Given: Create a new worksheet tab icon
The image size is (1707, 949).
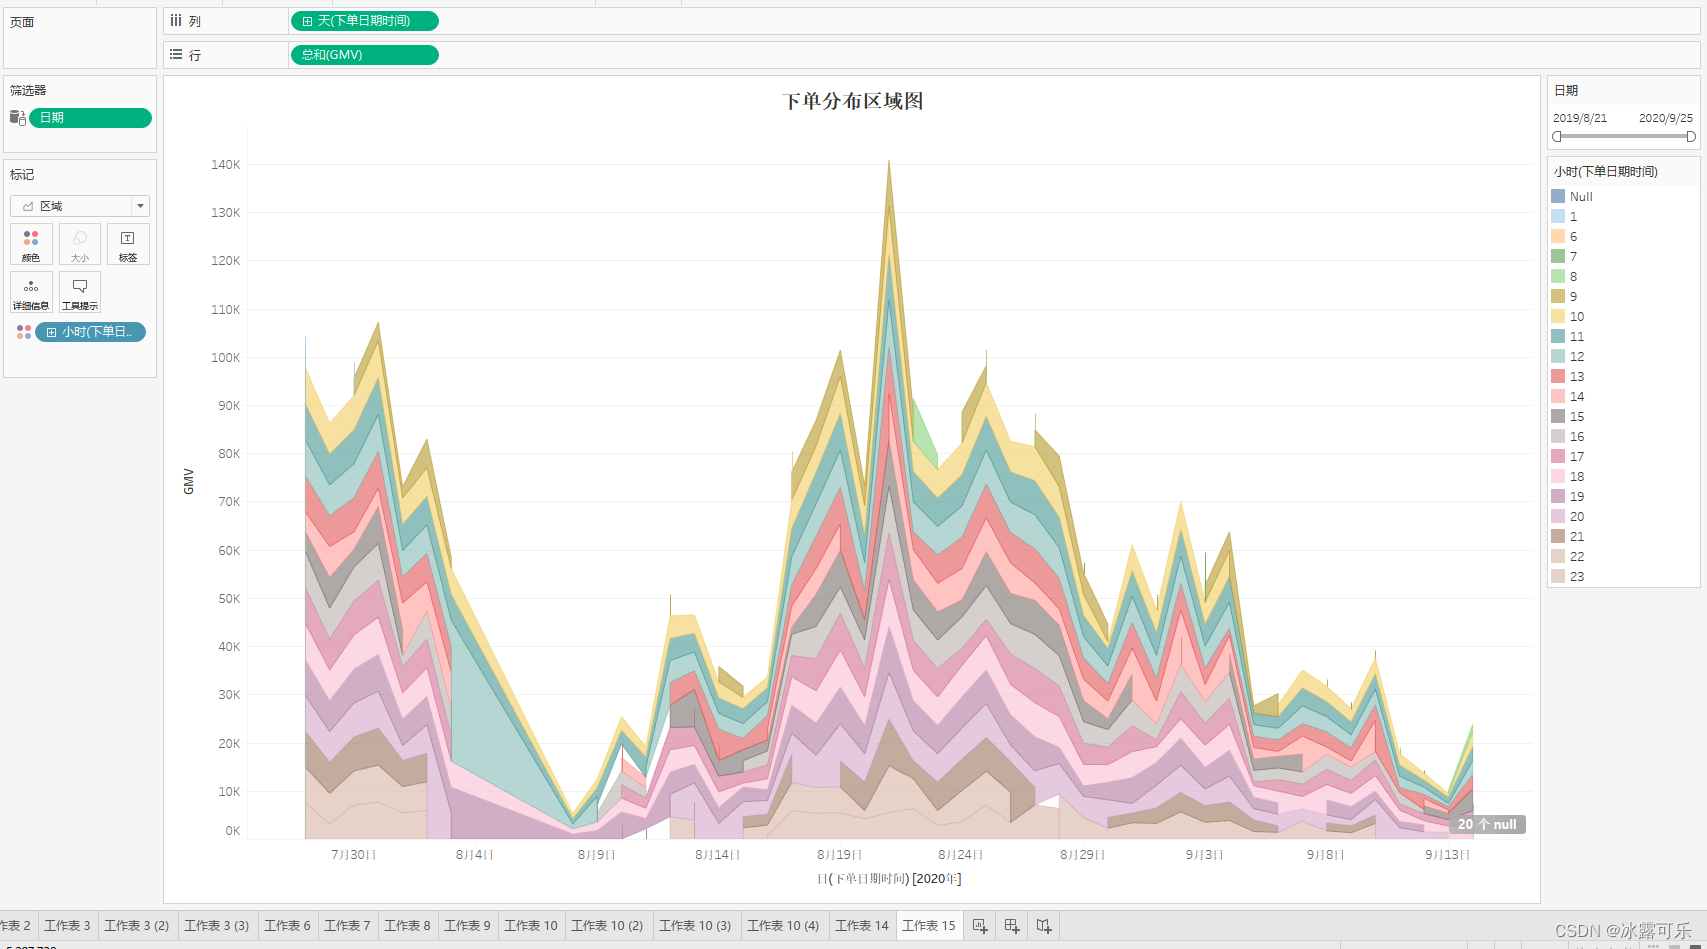Looking at the screenshot, I should click(x=980, y=926).
